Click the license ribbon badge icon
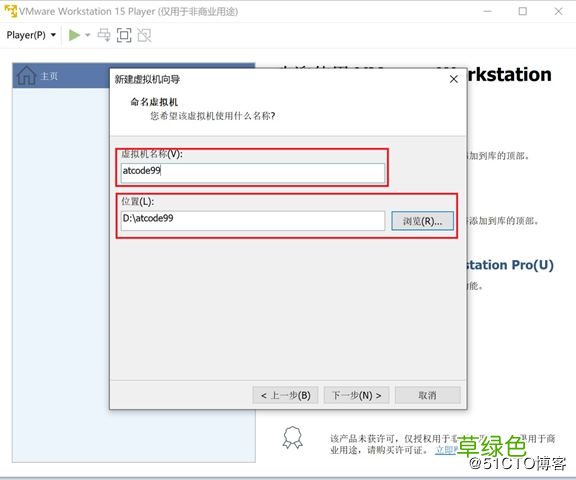 click(x=292, y=438)
